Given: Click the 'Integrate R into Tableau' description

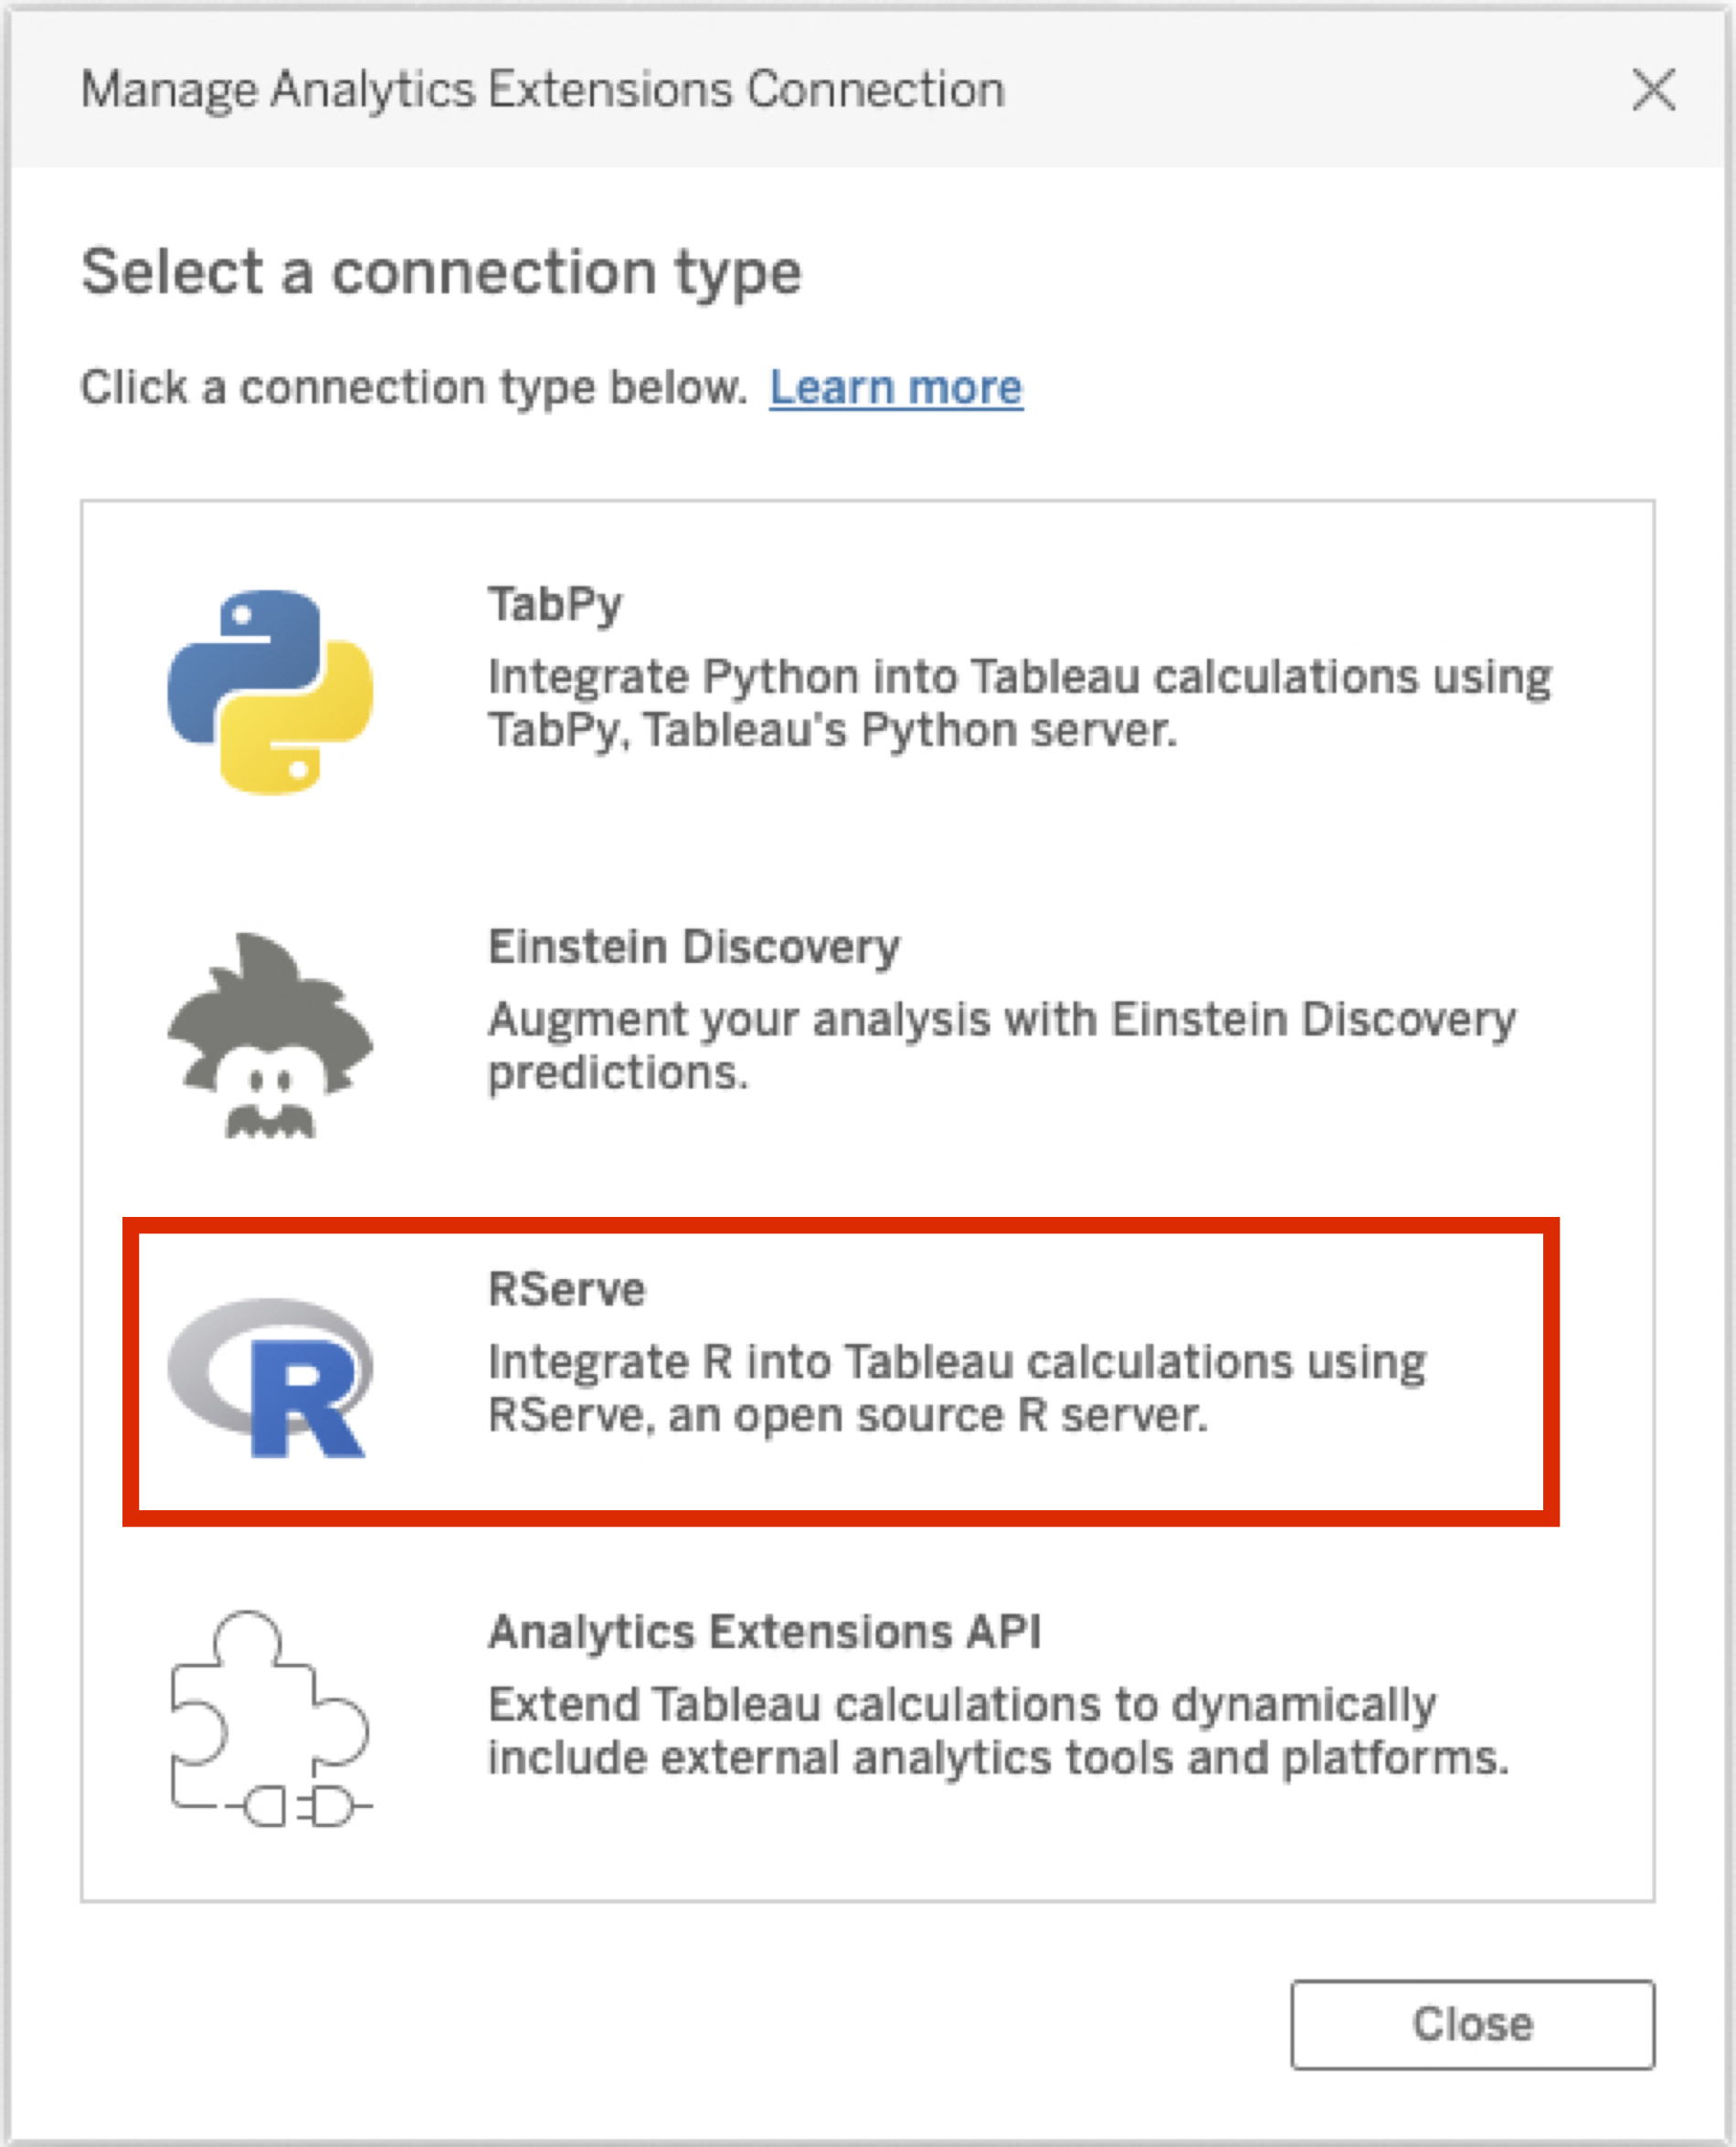Looking at the screenshot, I should pyautogui.click(x=956, y=1388).
